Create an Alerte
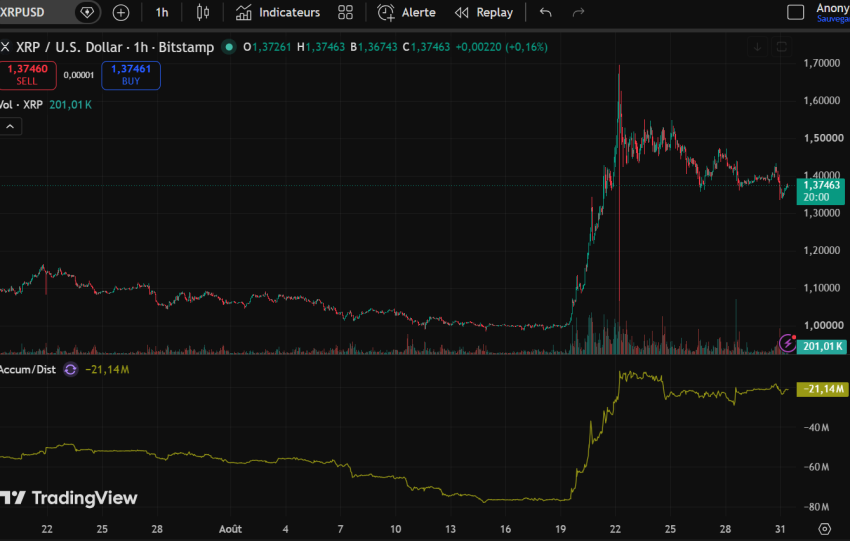The image size is (850, 541). tap(407, 12)
